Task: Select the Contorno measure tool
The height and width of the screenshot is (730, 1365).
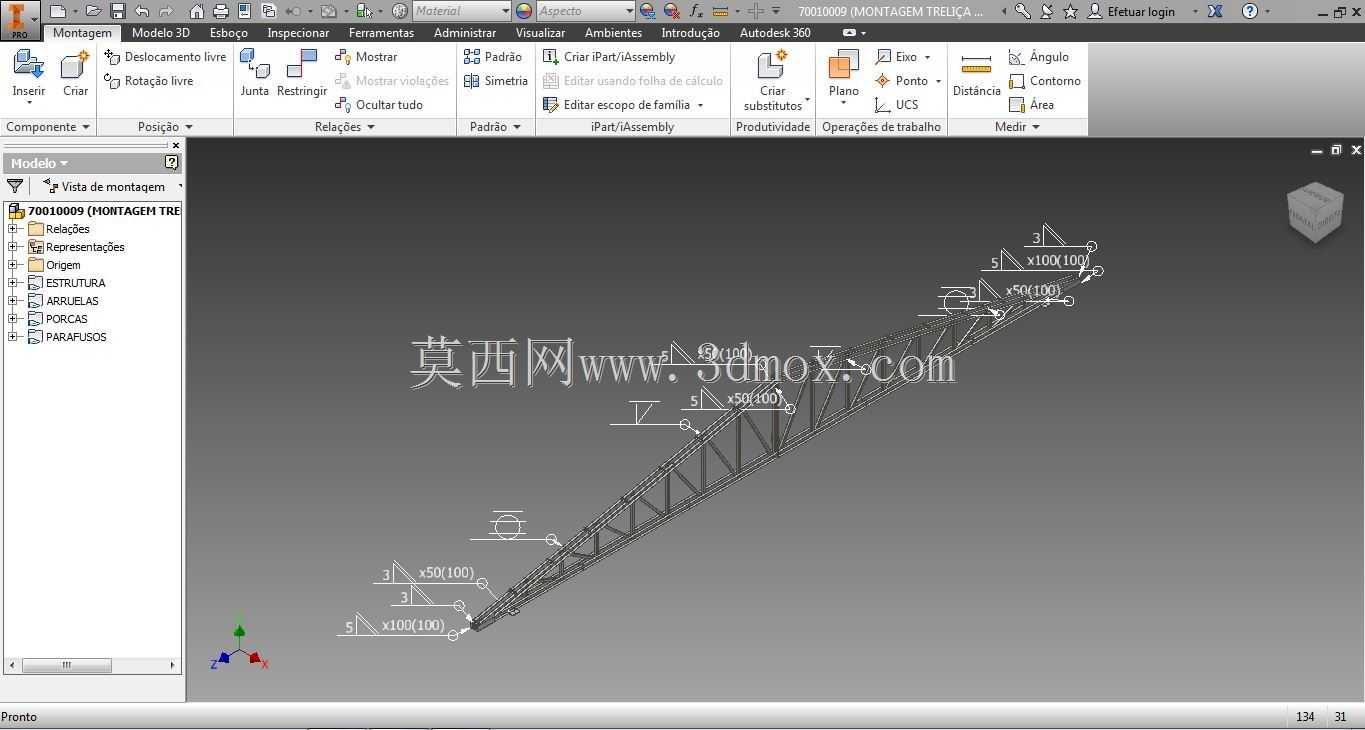Action: click(1045, 81)
